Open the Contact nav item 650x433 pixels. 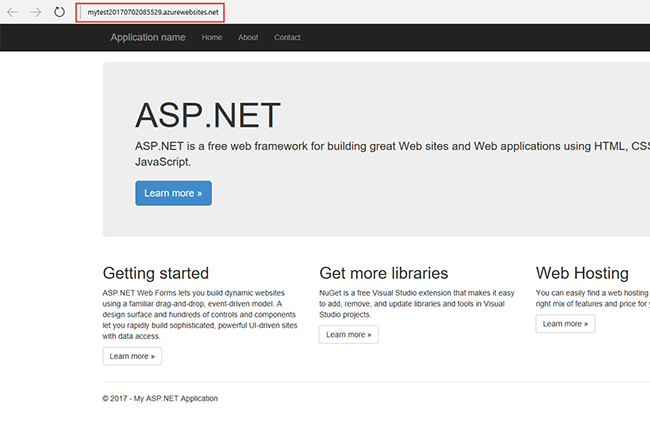(x=287, y=37)
